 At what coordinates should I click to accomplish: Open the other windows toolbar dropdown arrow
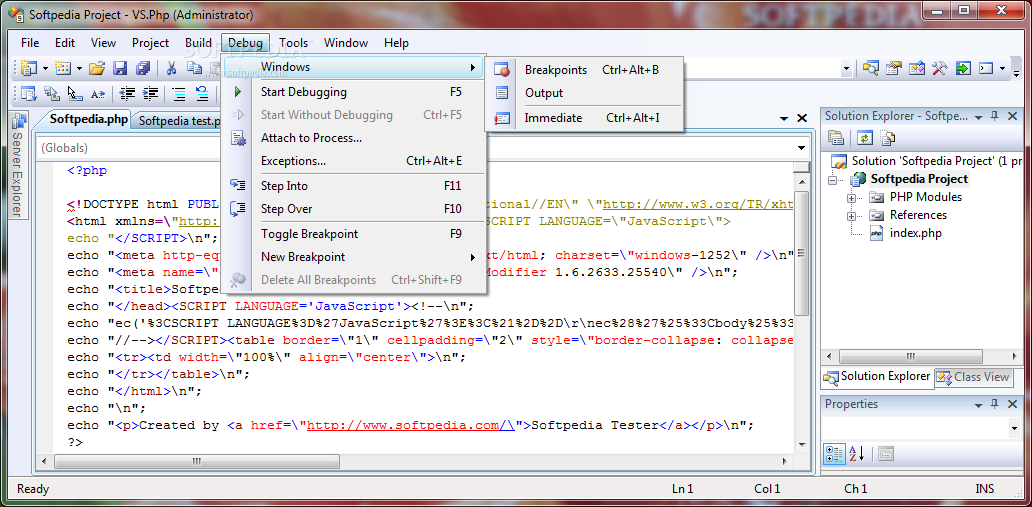[x=1002, y=68]
